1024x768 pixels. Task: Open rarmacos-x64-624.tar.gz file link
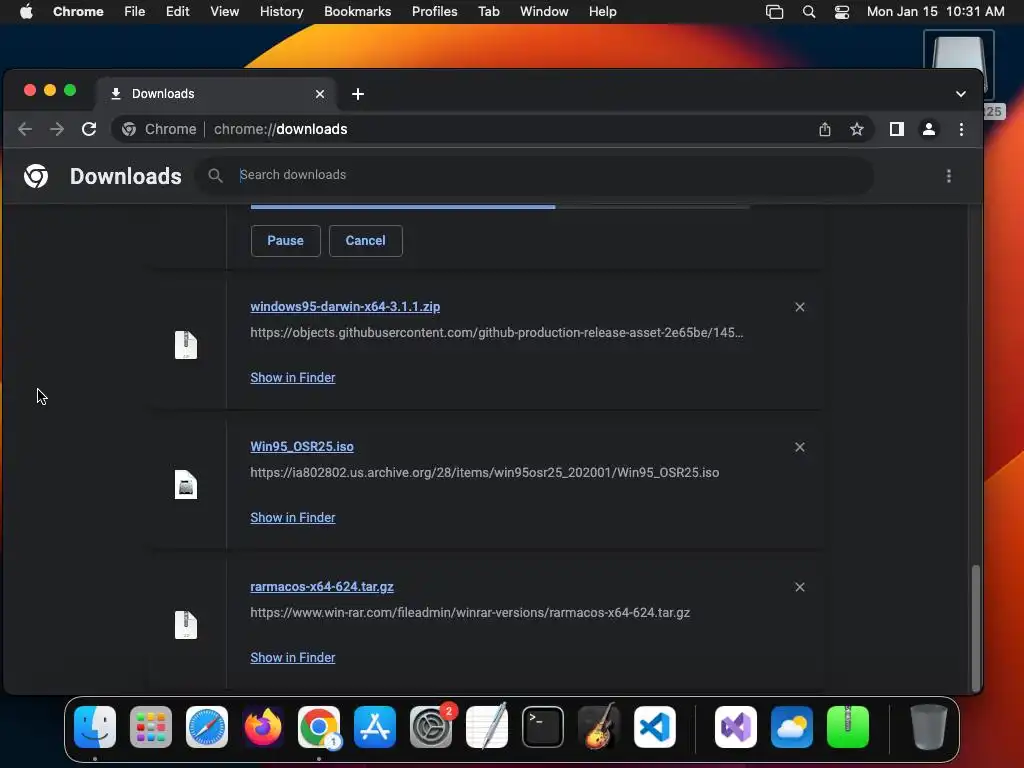pos(322,587)
